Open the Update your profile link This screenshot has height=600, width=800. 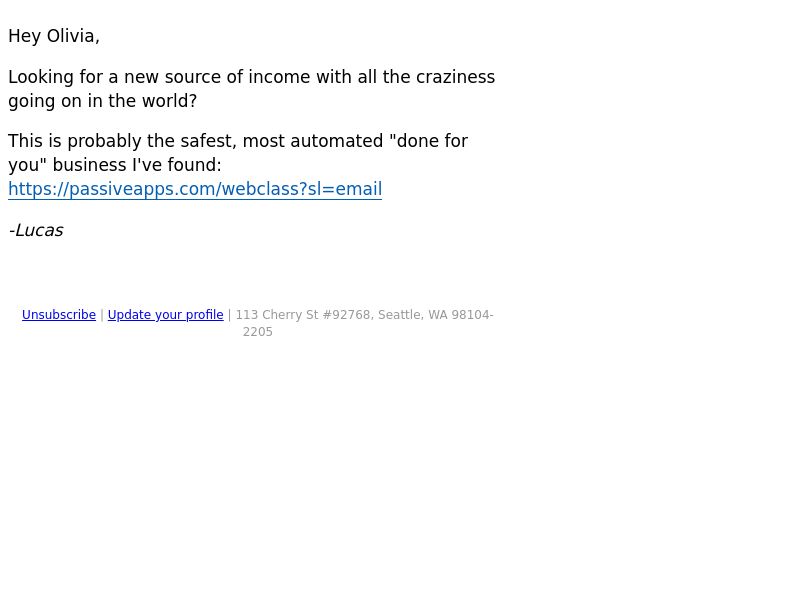(165, 315)
